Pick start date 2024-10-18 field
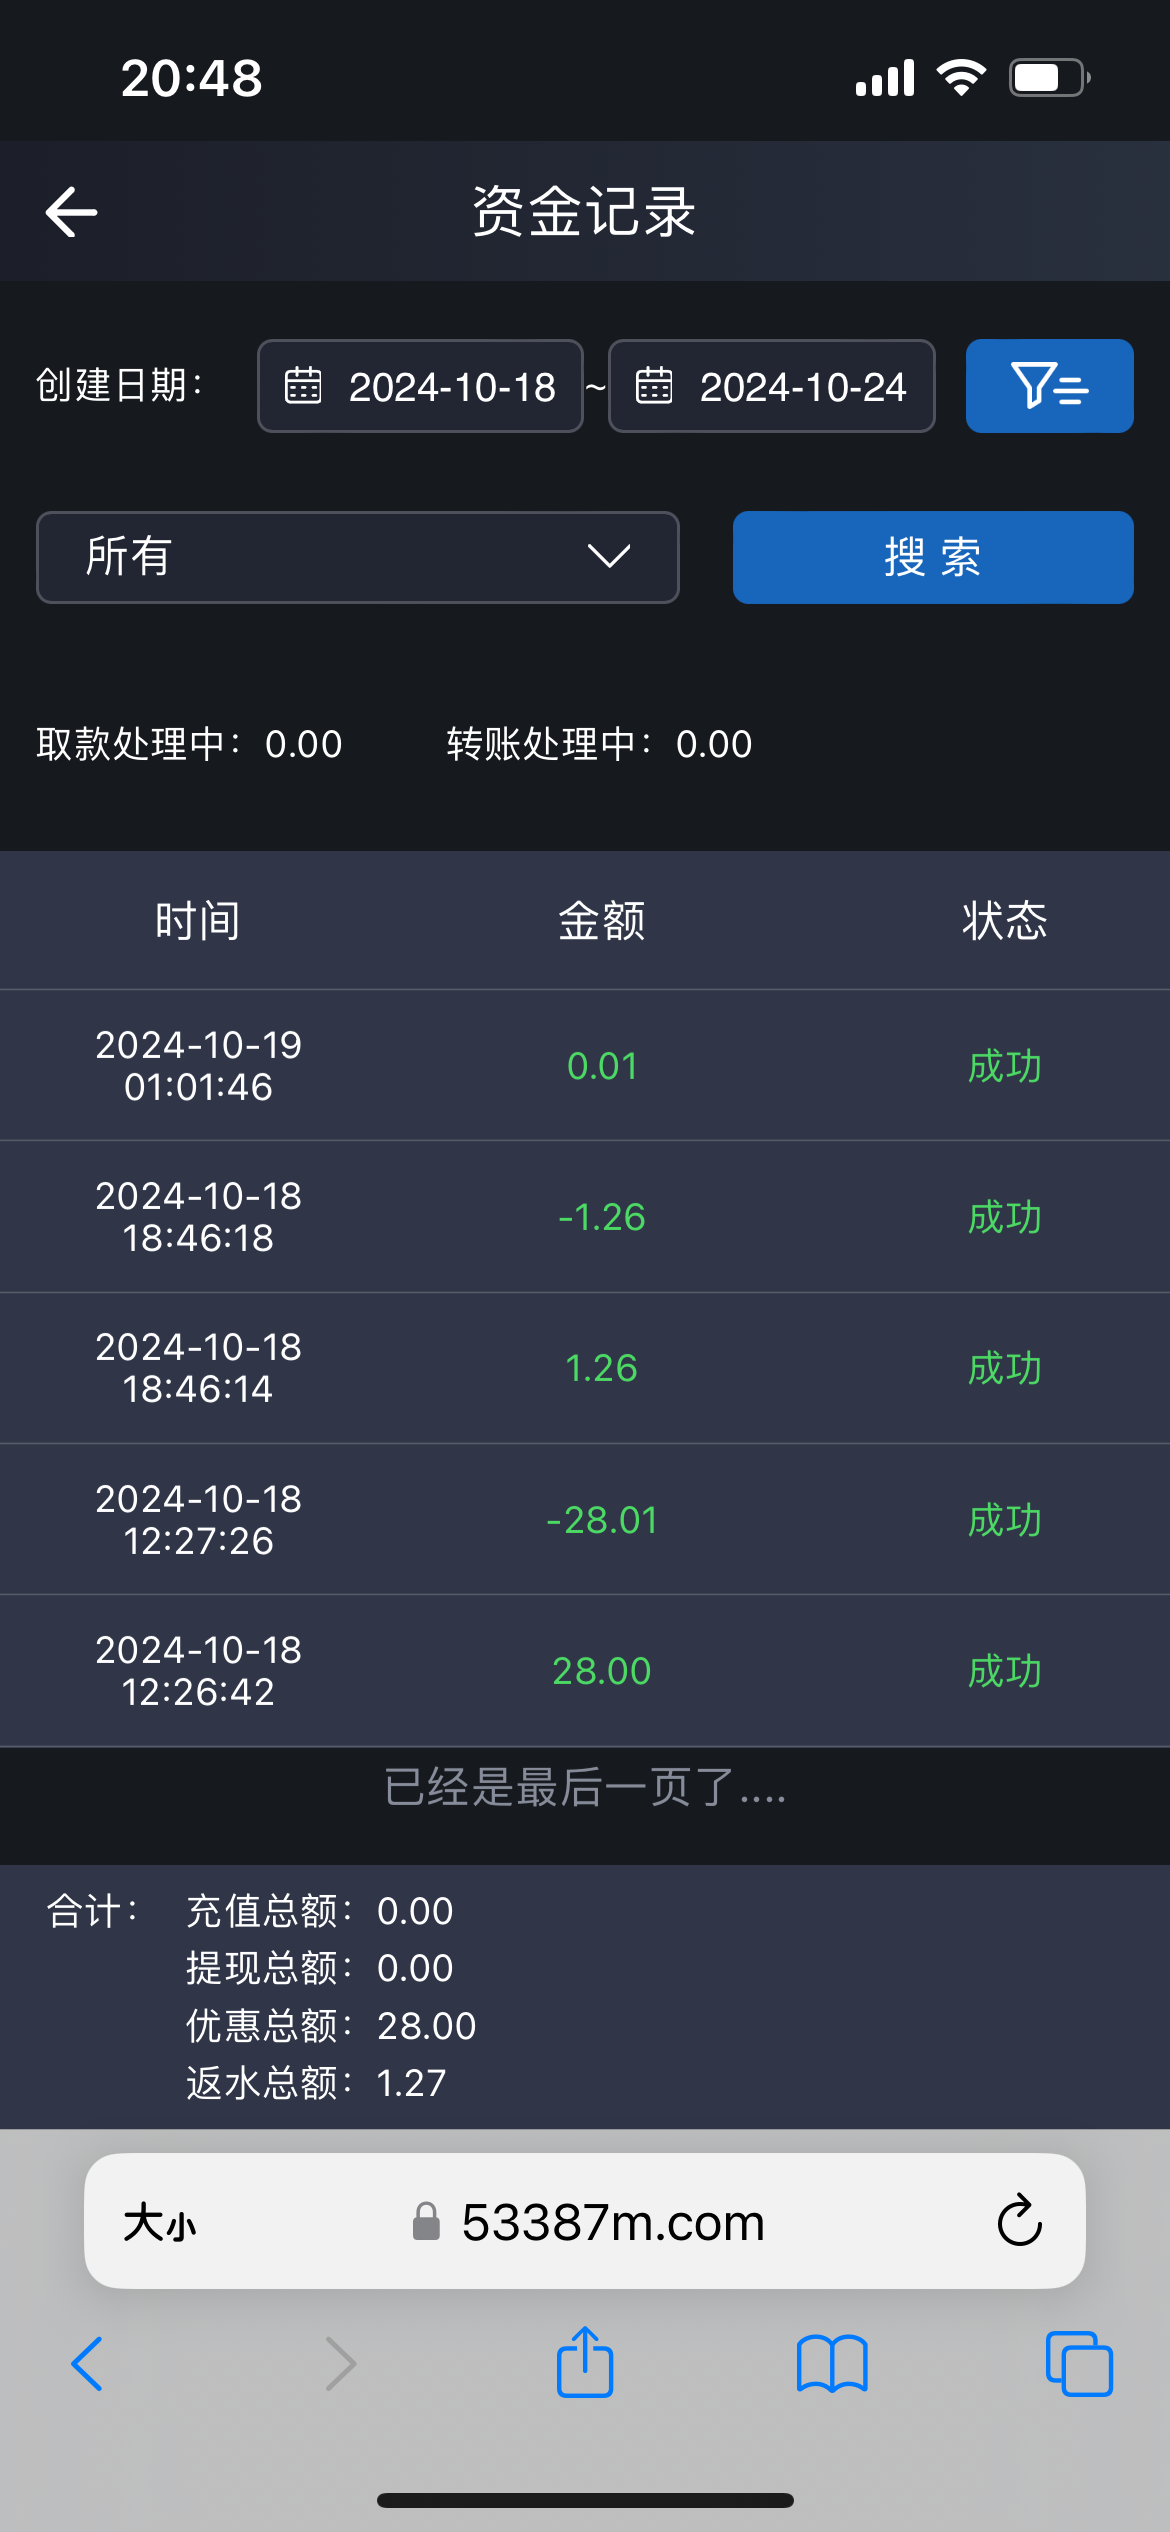Viewport: 1170px width, 2532px height. point(451,387)
